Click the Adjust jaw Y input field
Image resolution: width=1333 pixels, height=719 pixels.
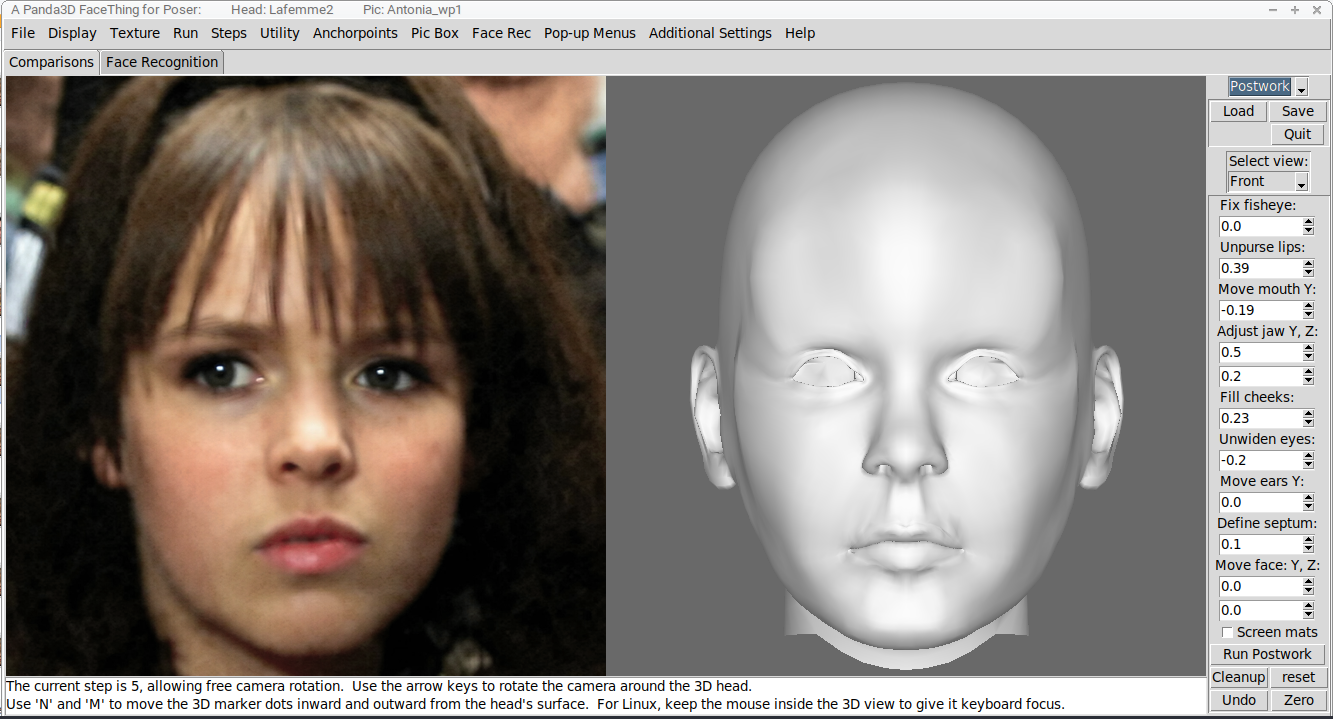[1260, 352]
